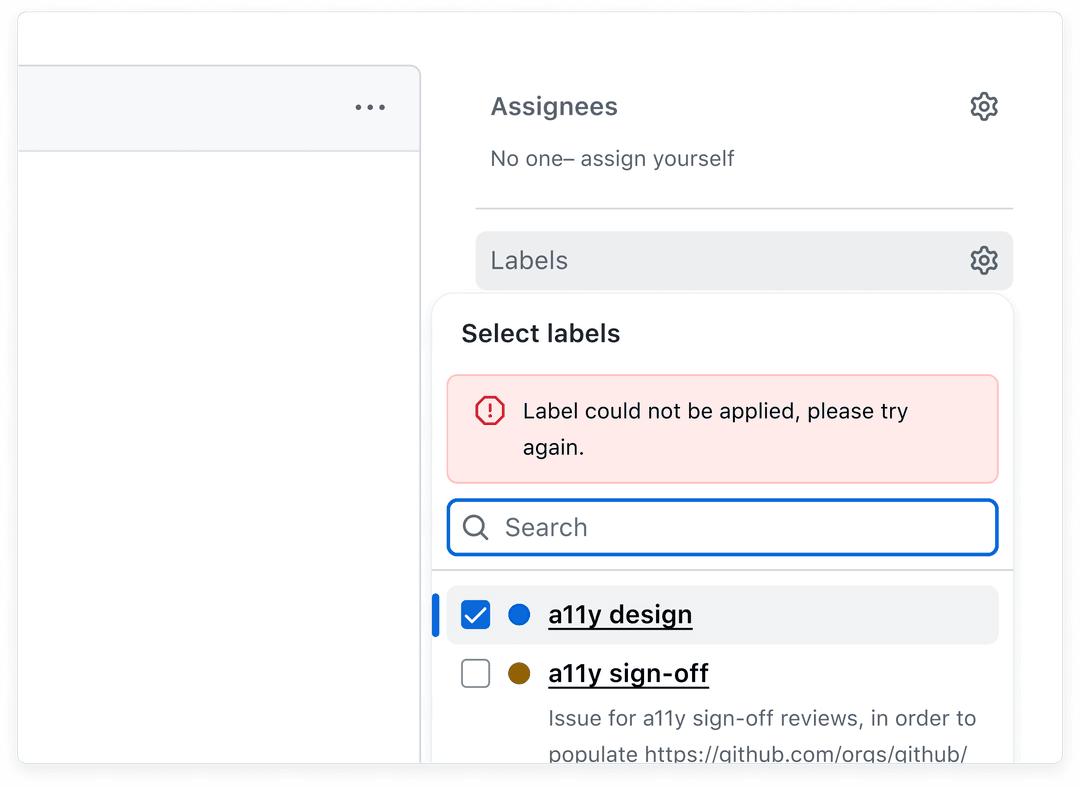
Task: Open the ellipsis options menu
Action: pyautogui.click(x=370, y=107)
